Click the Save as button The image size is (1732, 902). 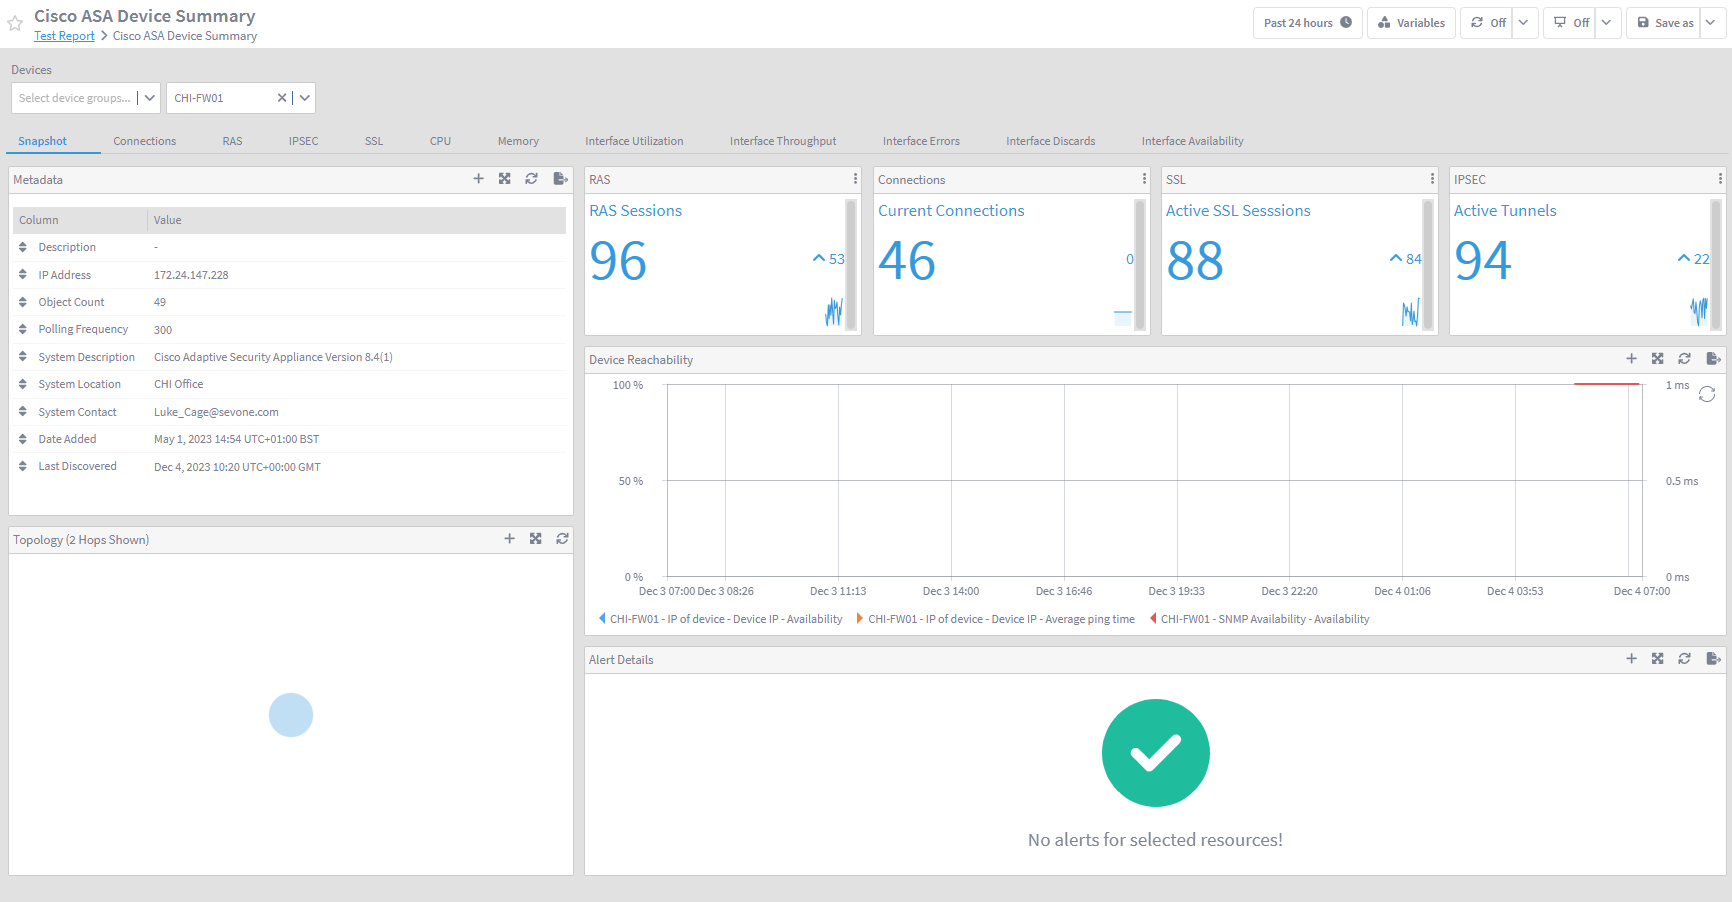pos(1664,23)
